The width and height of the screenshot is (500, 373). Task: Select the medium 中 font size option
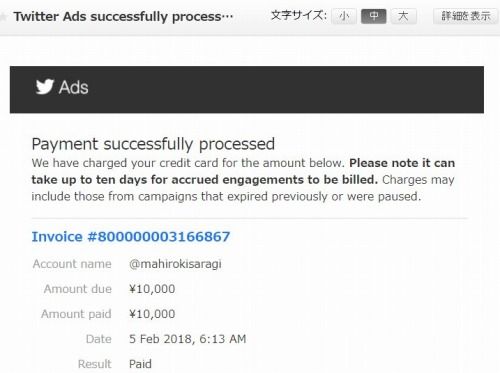point(374,16)
